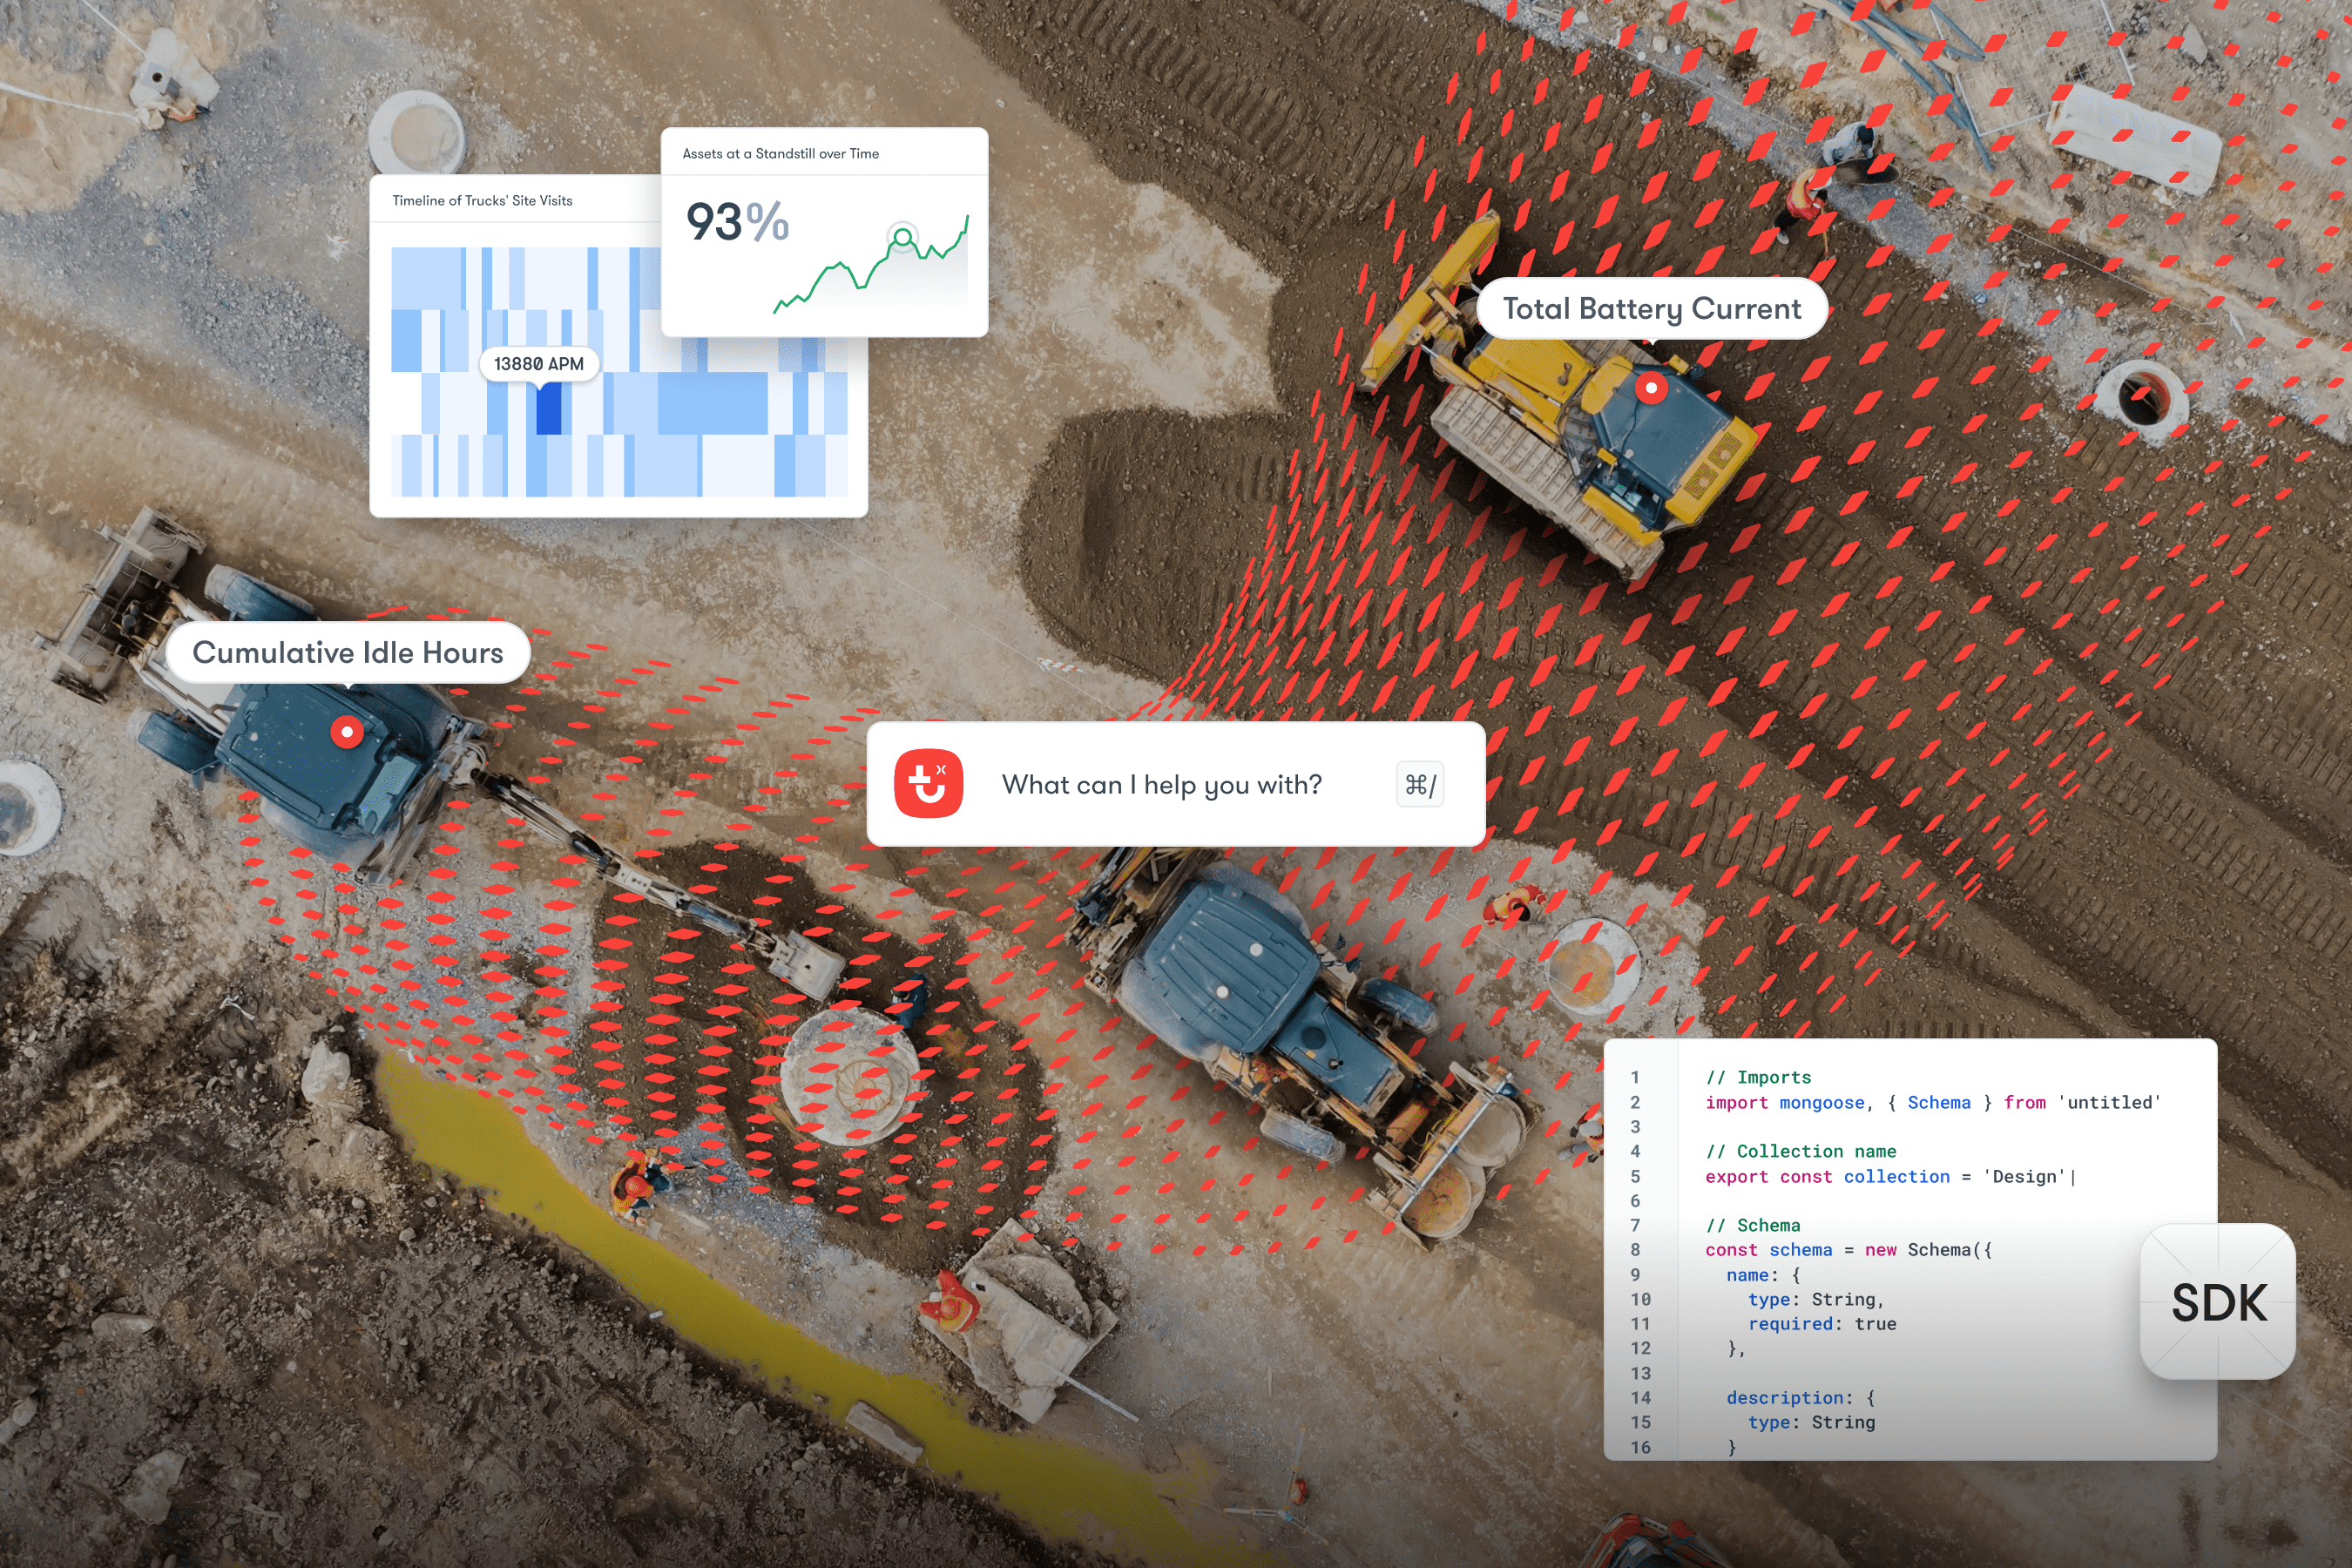Click the command-slash shortcut badge
This screenshot has width=2352, height=1568.
point(1419,785)
